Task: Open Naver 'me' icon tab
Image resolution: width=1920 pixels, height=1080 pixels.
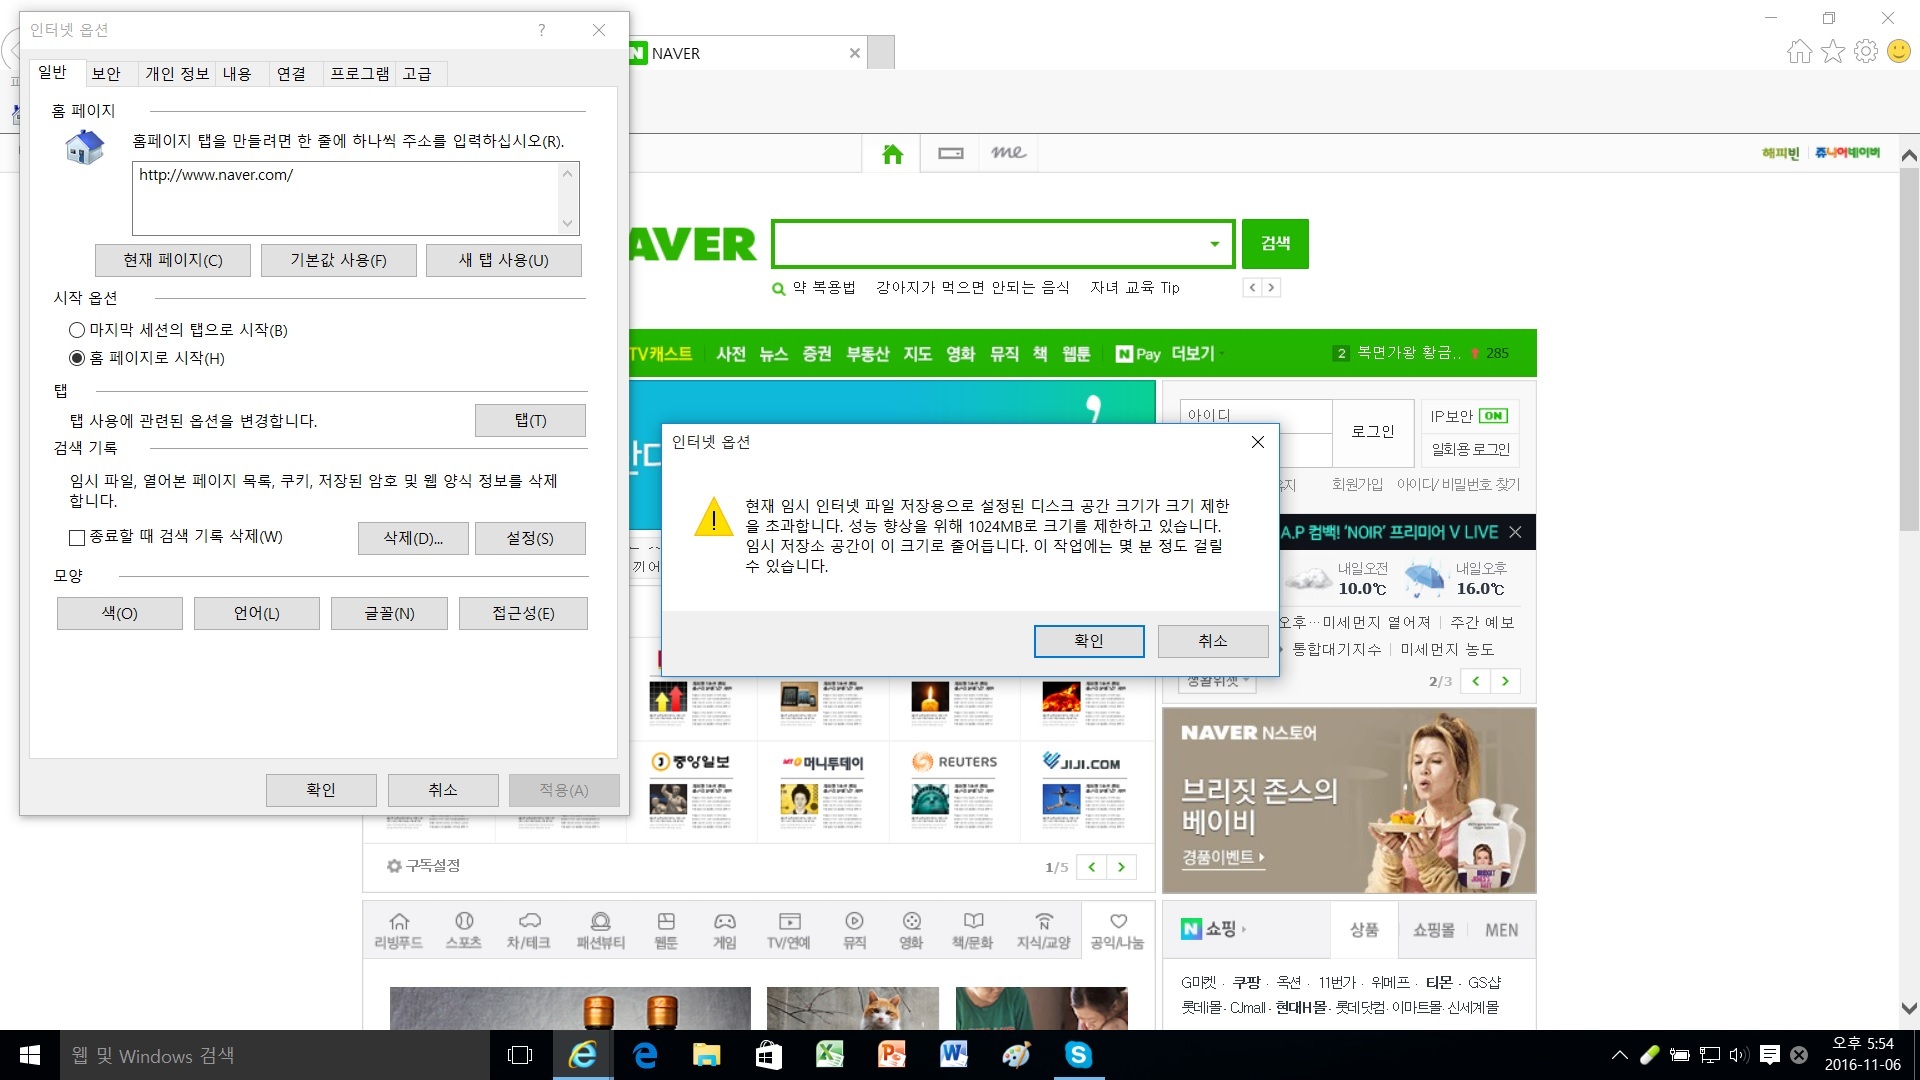Action: (1008, 153)
